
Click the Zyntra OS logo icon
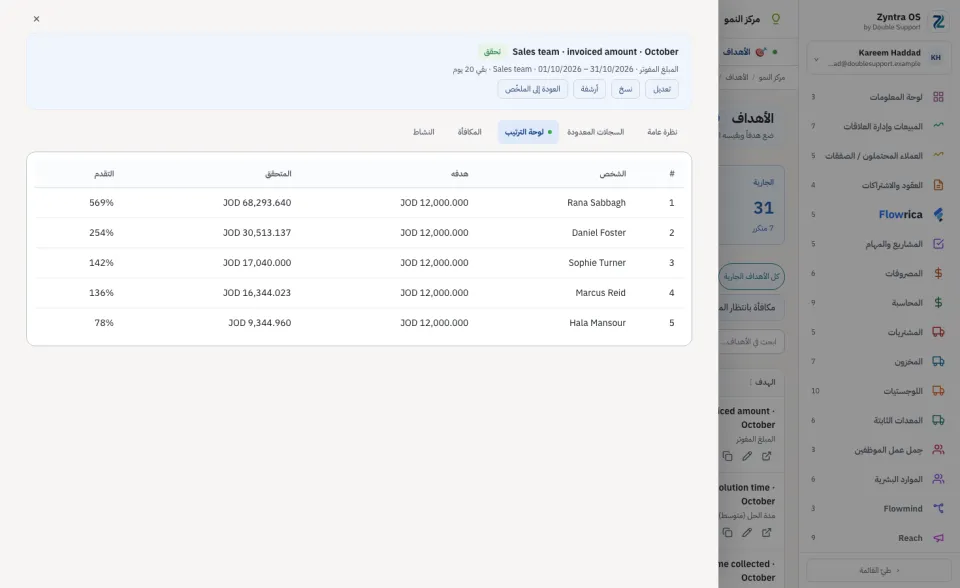tap(939, 21)
